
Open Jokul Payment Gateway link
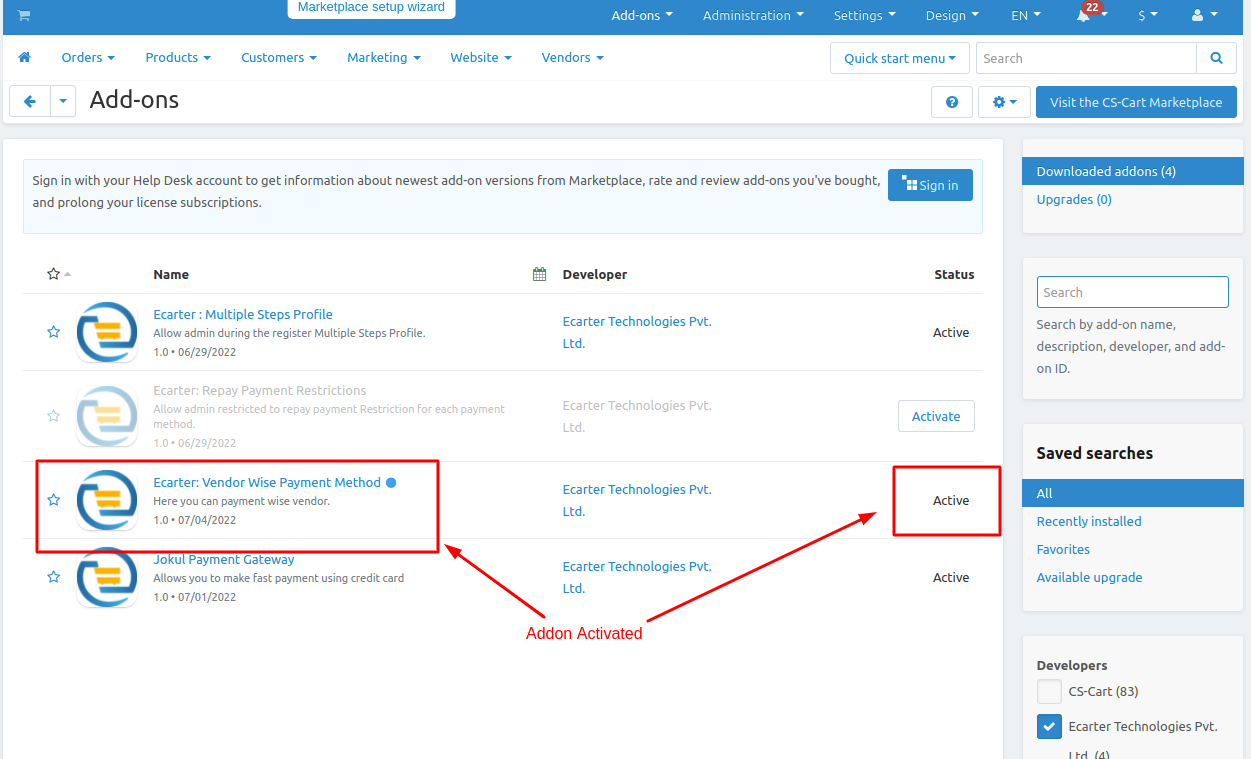(224, 559)
